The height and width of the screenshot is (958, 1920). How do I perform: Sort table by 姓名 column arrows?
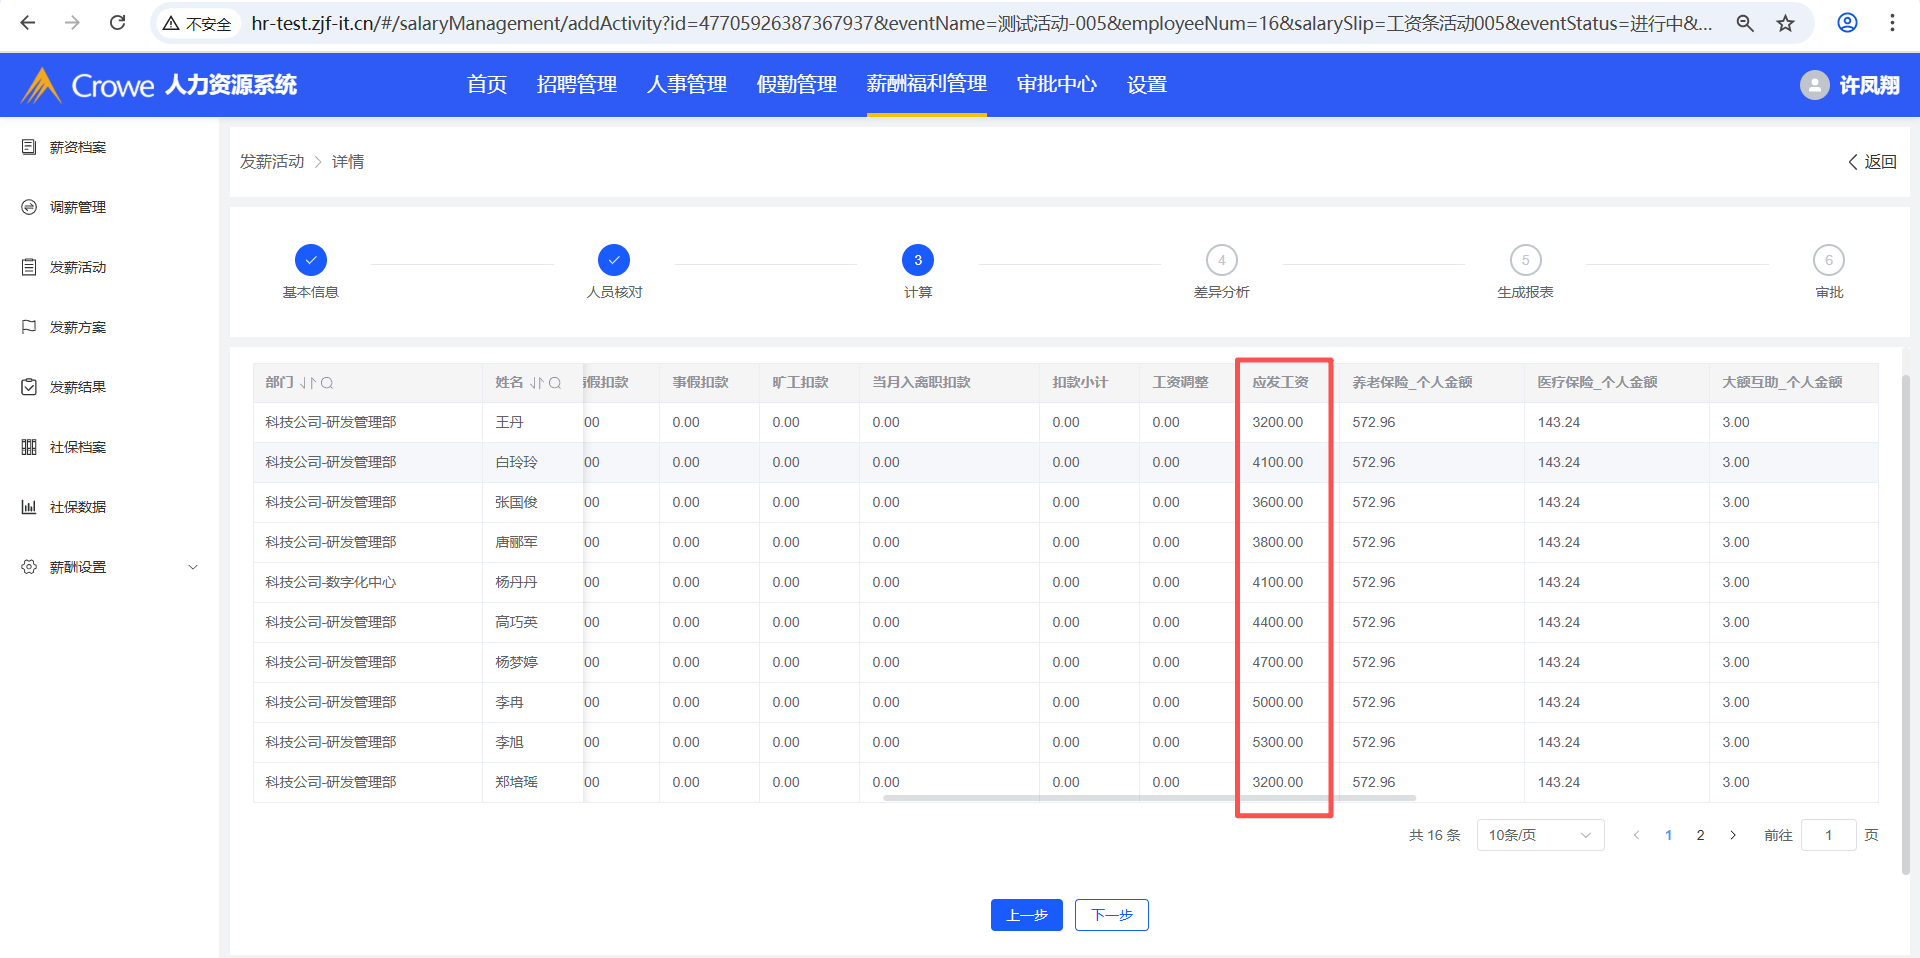click(x=537, y=383)
